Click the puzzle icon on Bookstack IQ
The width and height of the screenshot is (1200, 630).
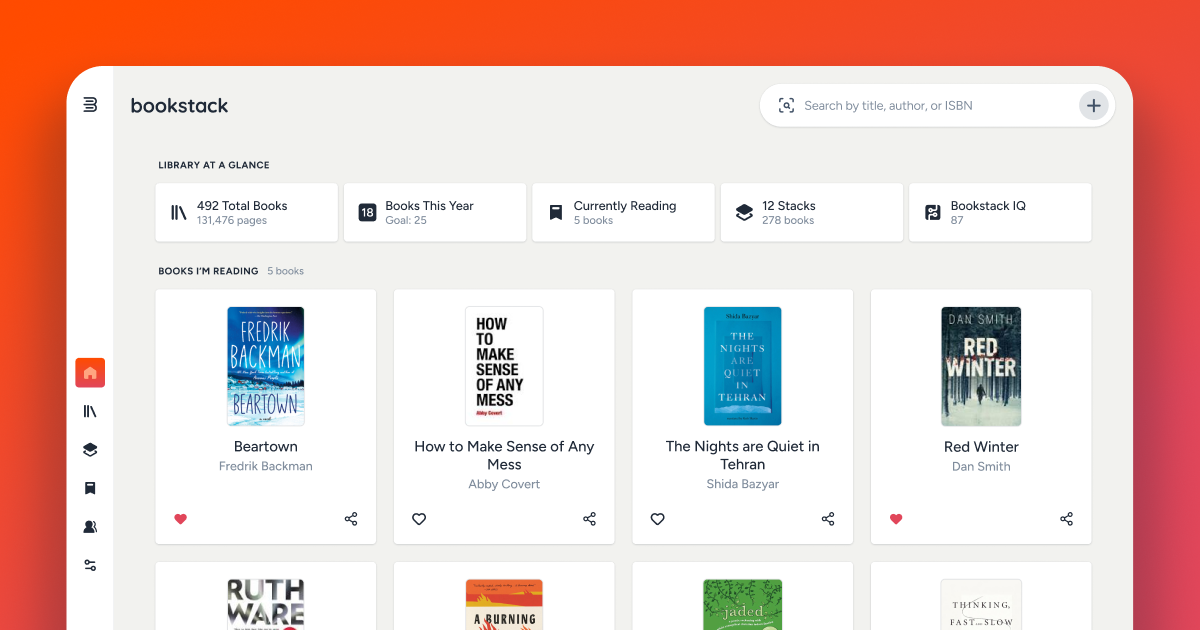(x=932, y=212)
